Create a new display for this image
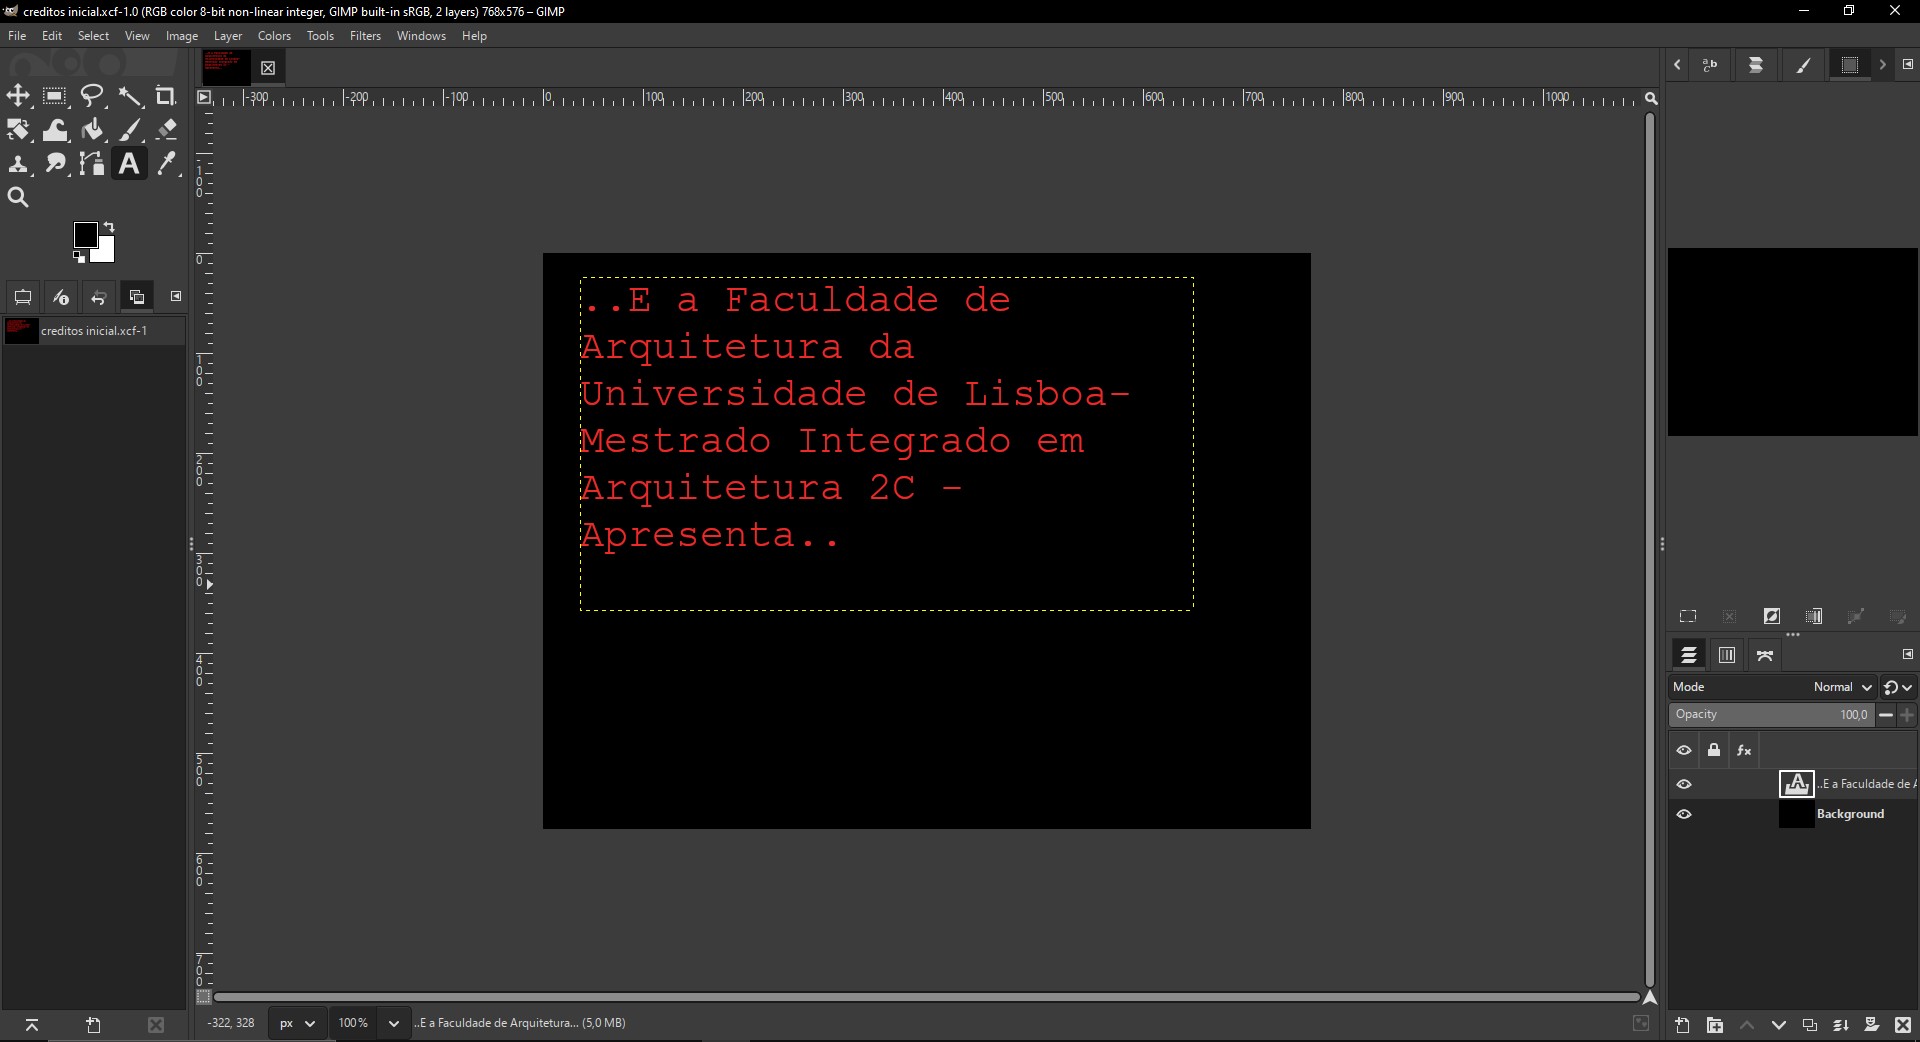 point(94,1025)
